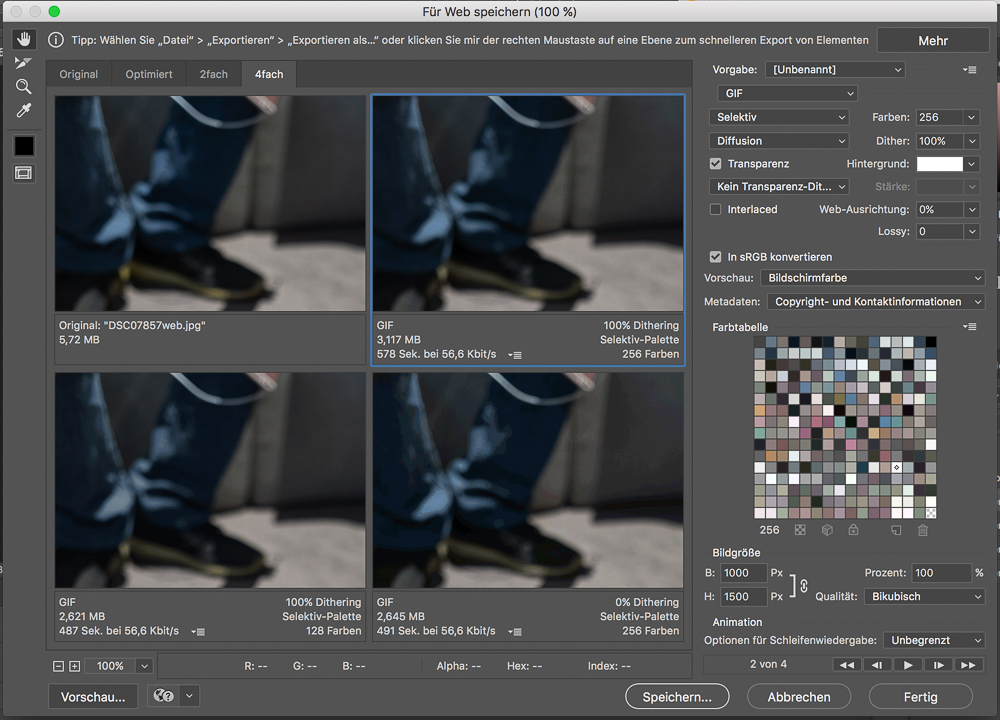1000x720 pixels.
Task: Map selected colors to transparent icon
Action: 800,530
